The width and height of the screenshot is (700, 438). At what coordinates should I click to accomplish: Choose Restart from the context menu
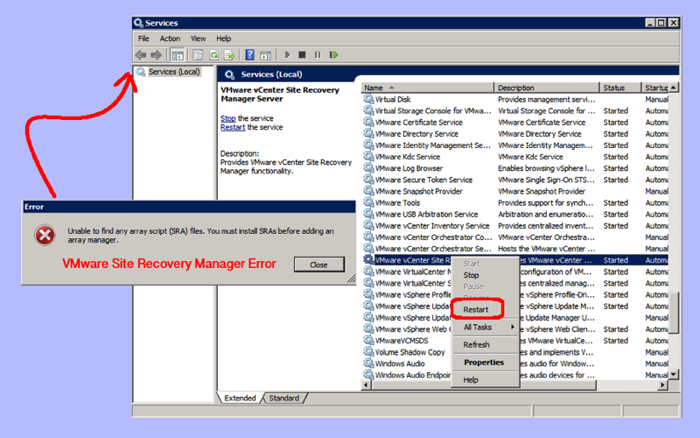[x=476, y=309]
